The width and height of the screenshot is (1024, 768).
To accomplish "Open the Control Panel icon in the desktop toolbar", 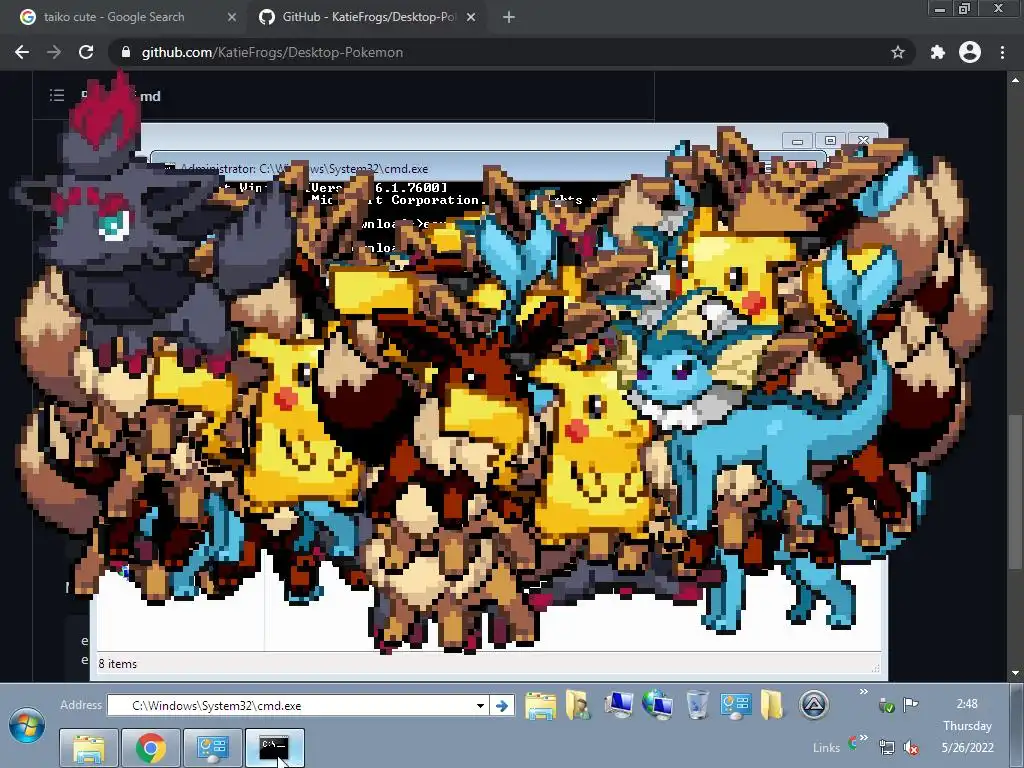I will [735, 706].
